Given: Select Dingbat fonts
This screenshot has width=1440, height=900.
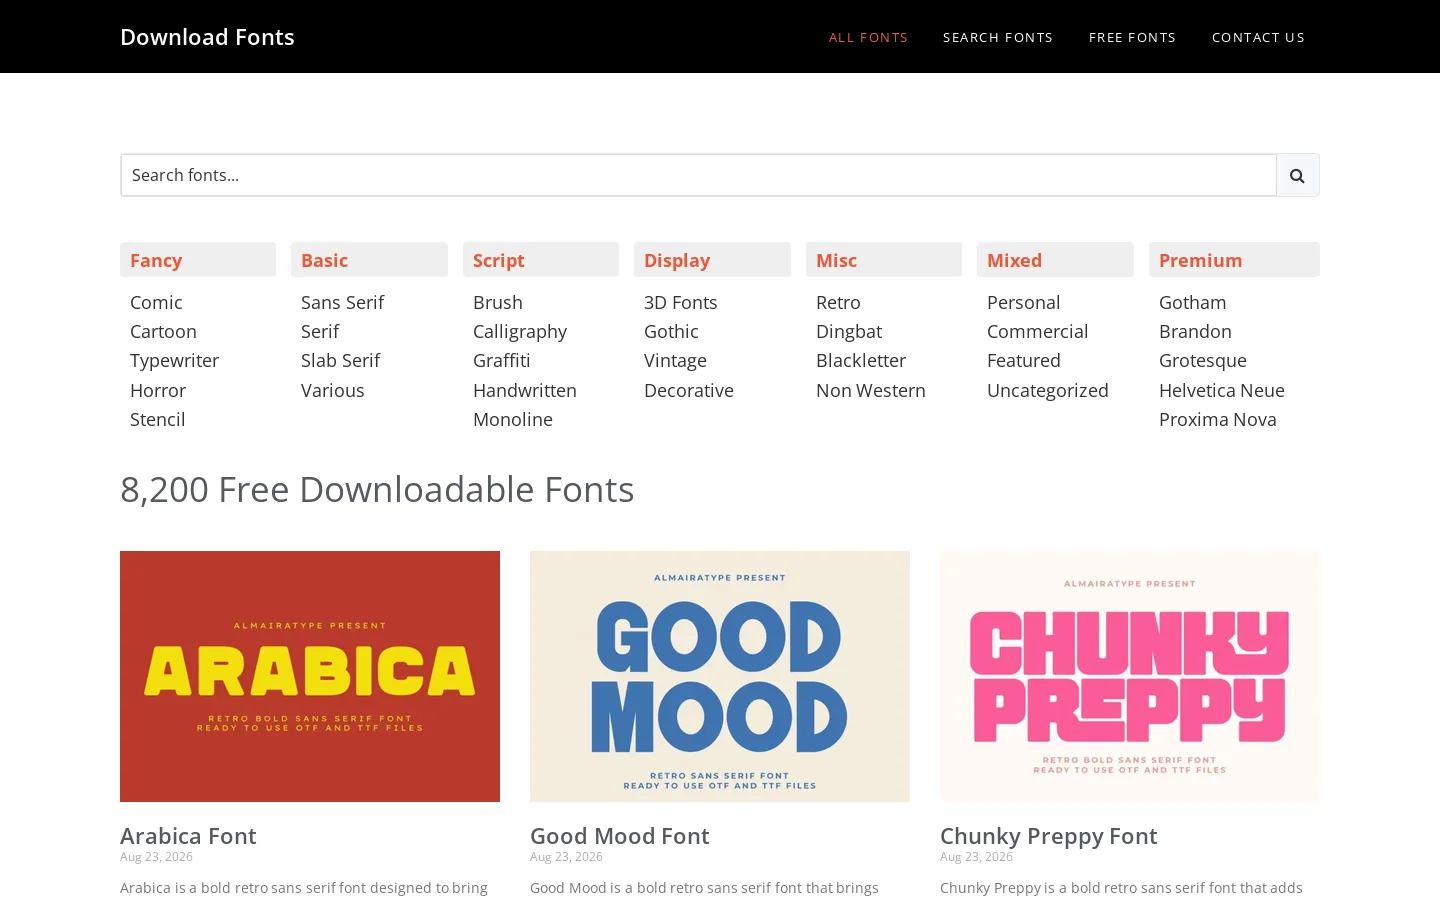Looking at the screenshot, I should [849, 331].
